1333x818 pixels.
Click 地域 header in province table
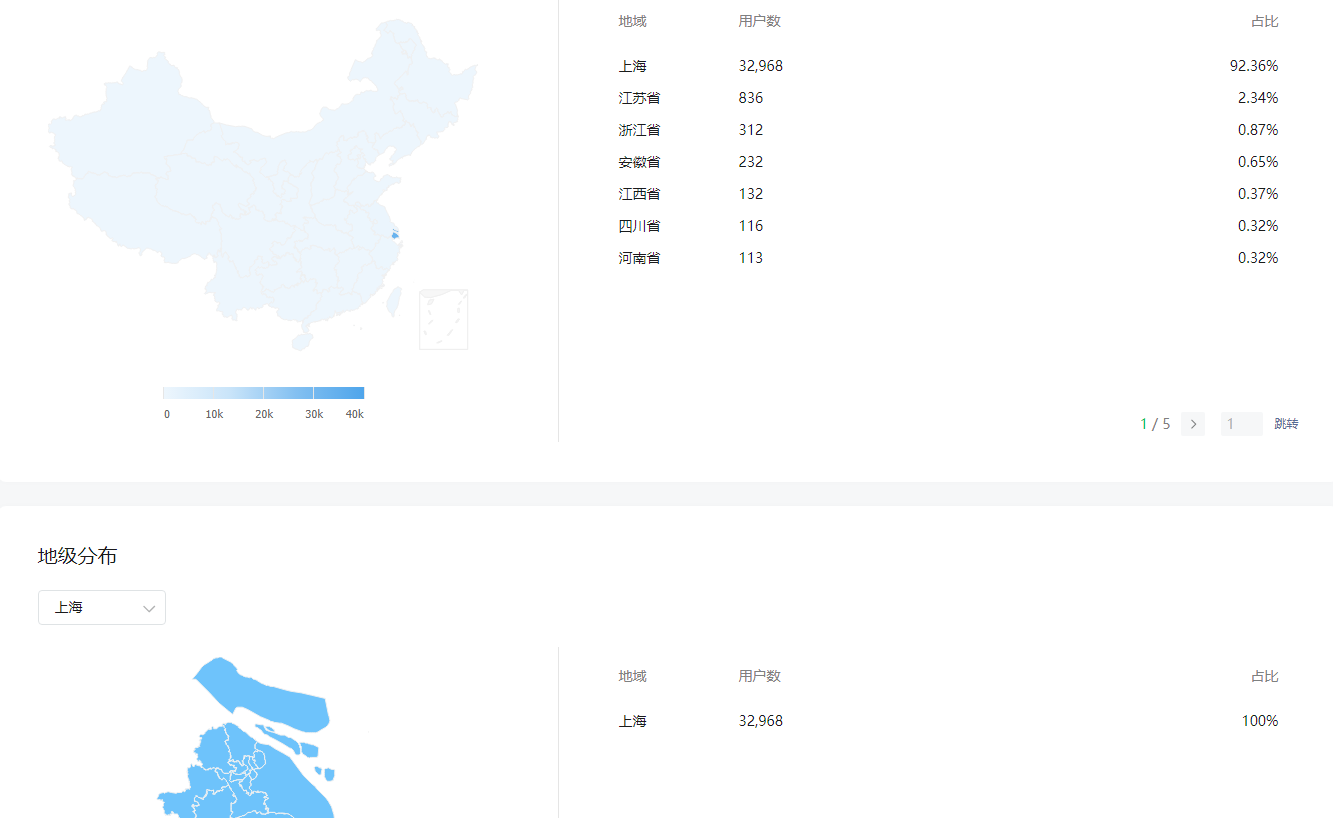pyautogui.click(x=633, y=21)
